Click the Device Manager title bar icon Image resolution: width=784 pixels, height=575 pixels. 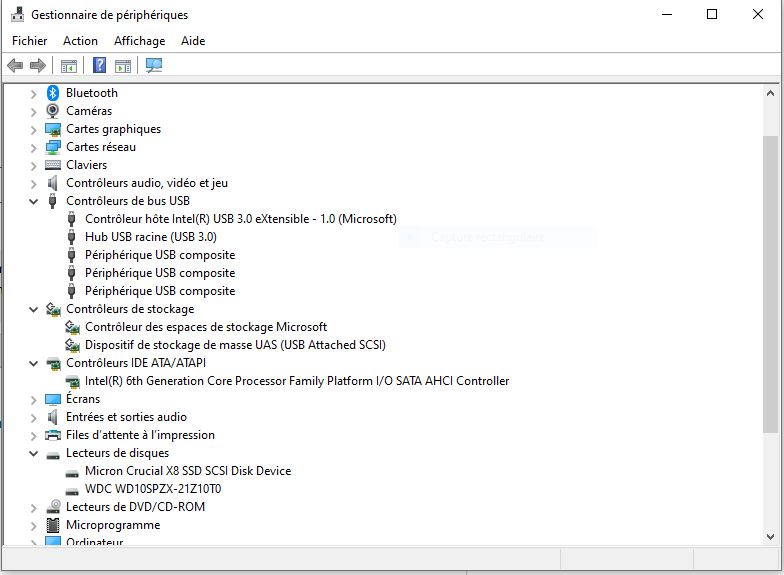pyautogui.click(x=18, y=14)
